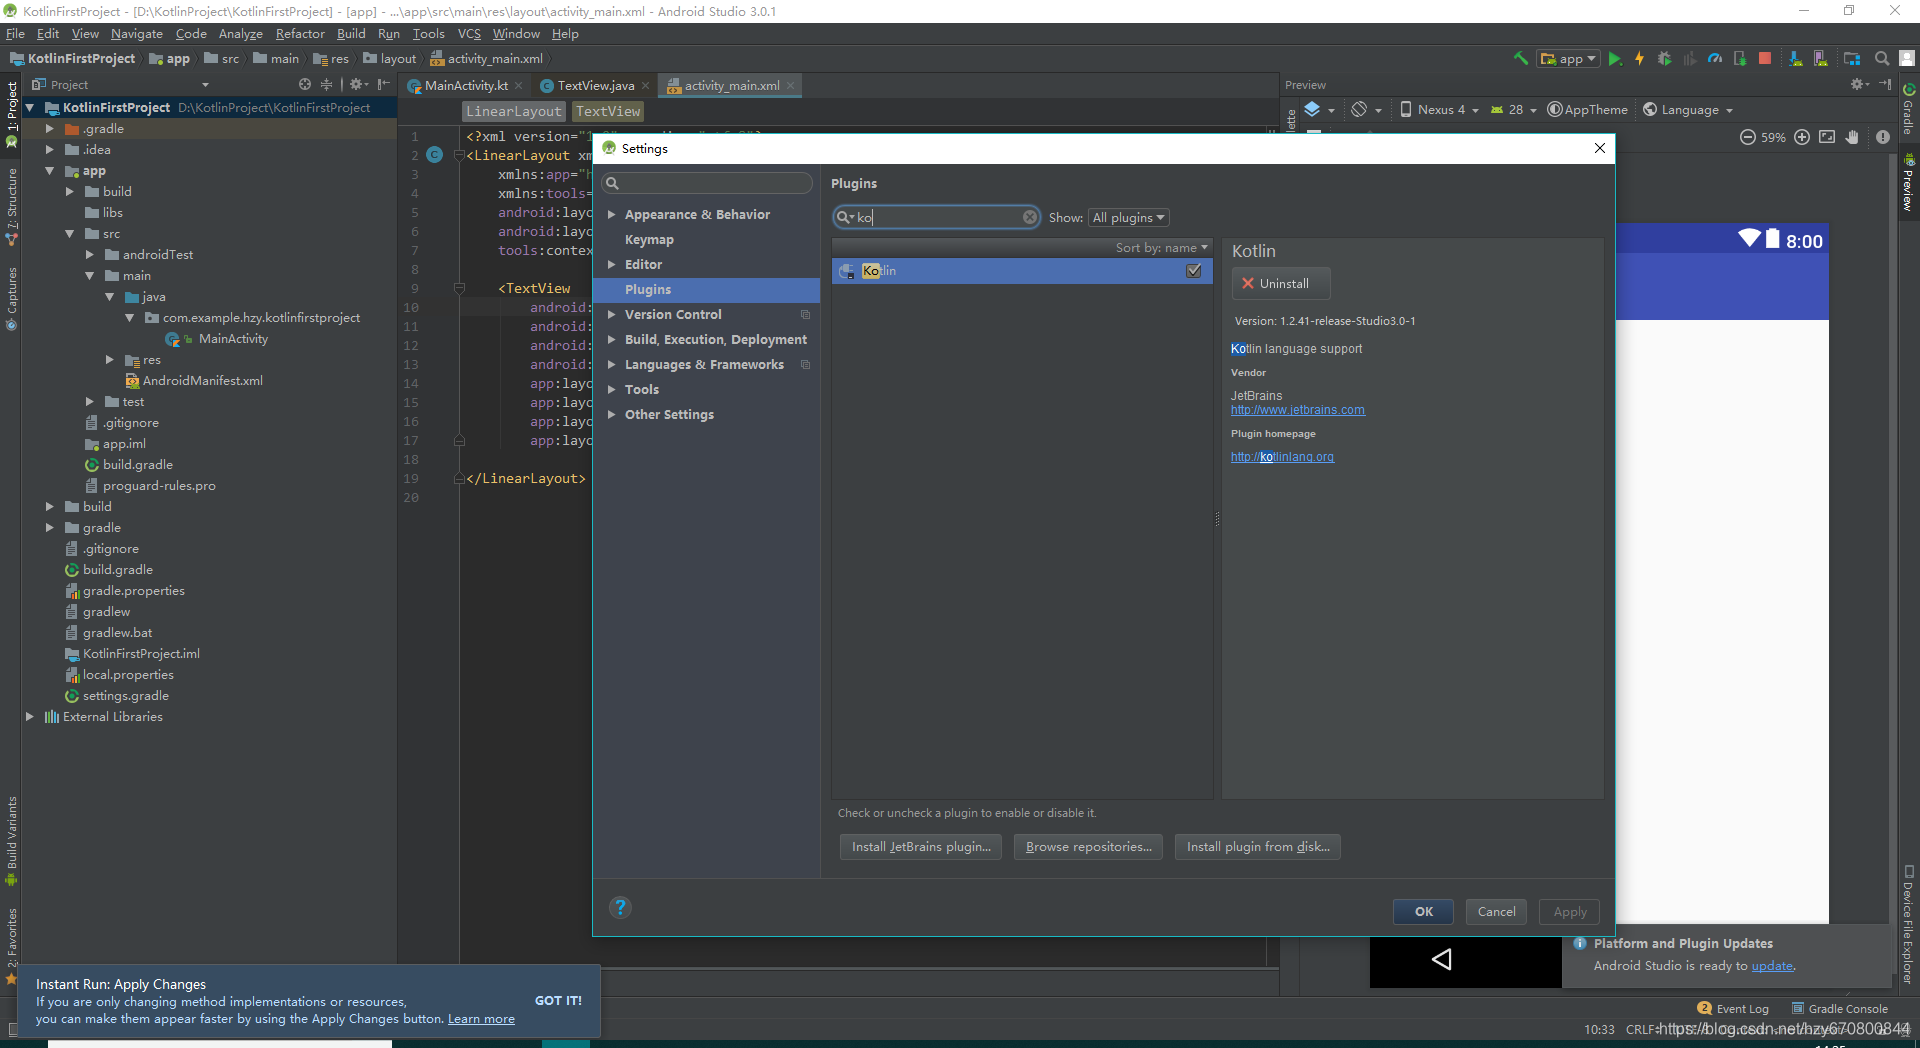Viewport: 1920px width, 1048px height.
Task: Expand Appearance & Behavior settings category
Action: tap(611, 215)
